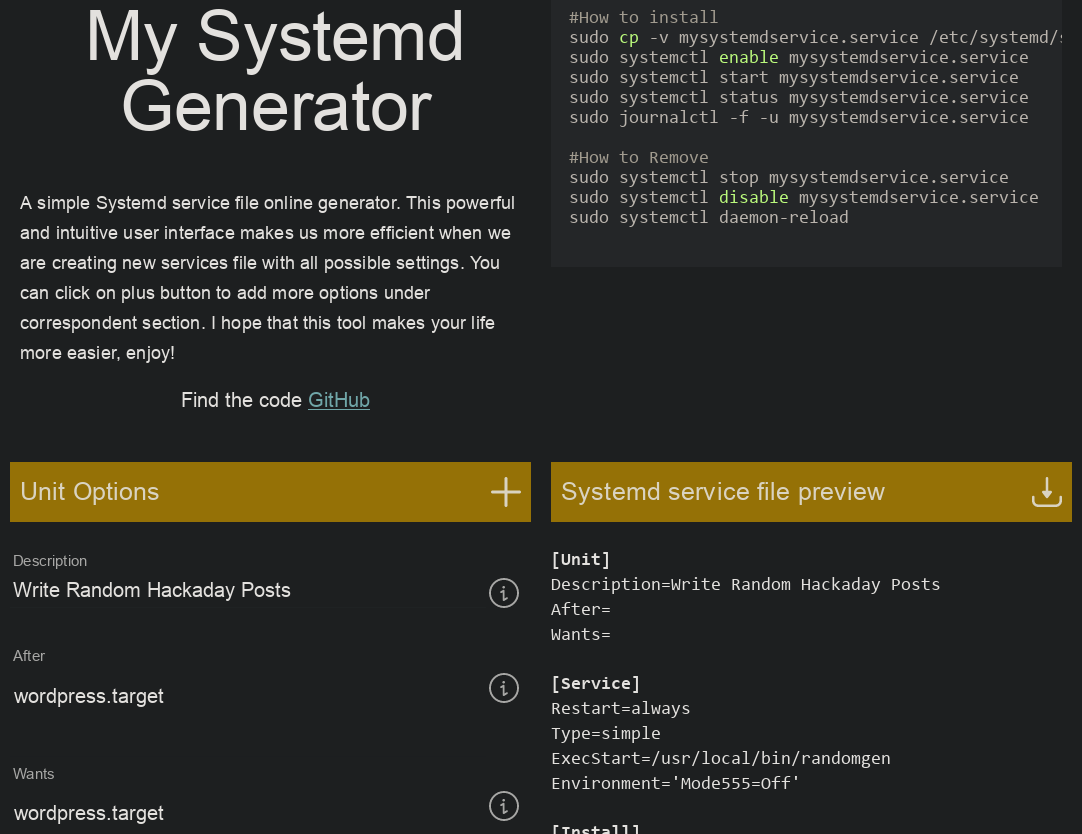
Task: Open info icon beside Description field
Action: (x=503, y=593)
